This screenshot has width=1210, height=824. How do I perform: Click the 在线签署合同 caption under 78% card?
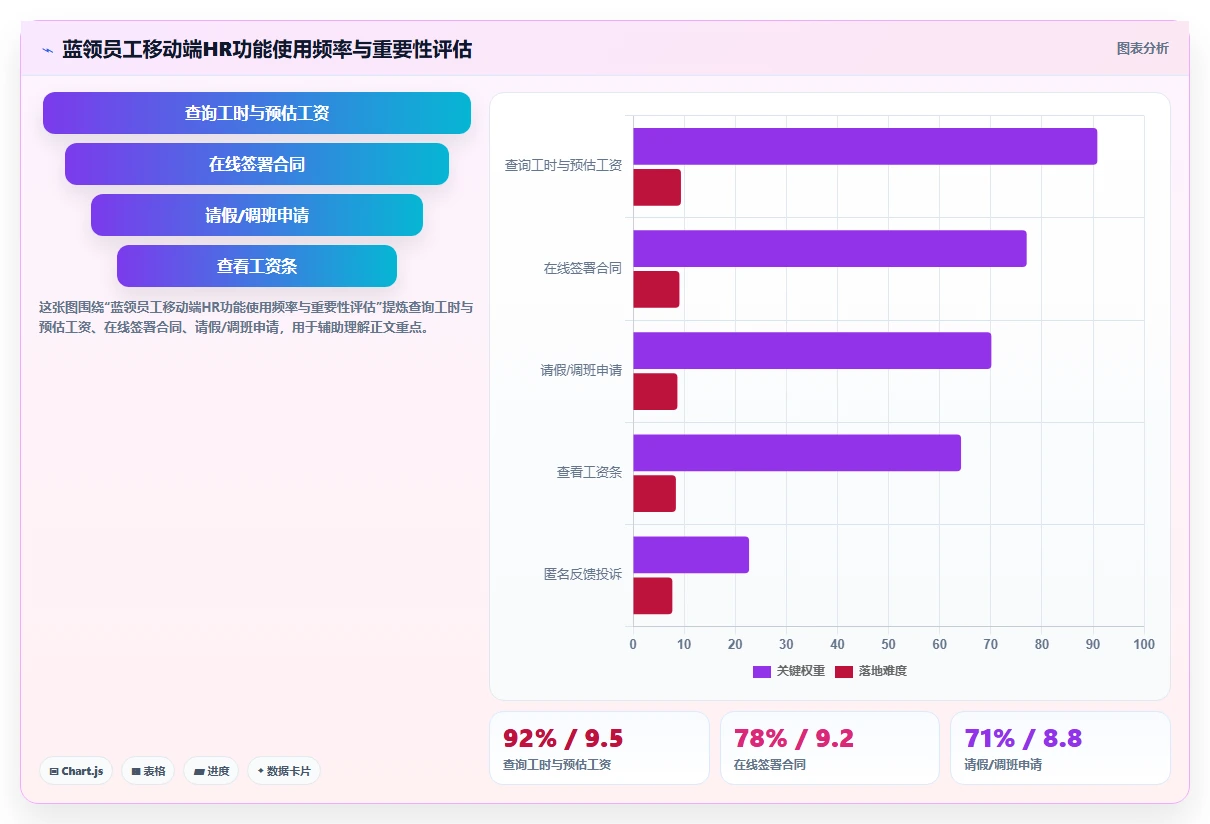pos(770,765)
